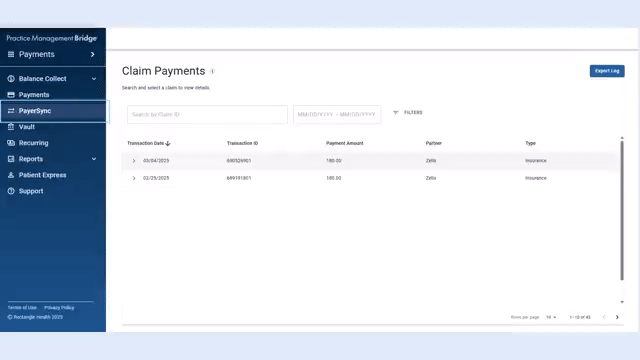
Task: Click the Payments grid menu icon
Action: (x=11, y=54)
